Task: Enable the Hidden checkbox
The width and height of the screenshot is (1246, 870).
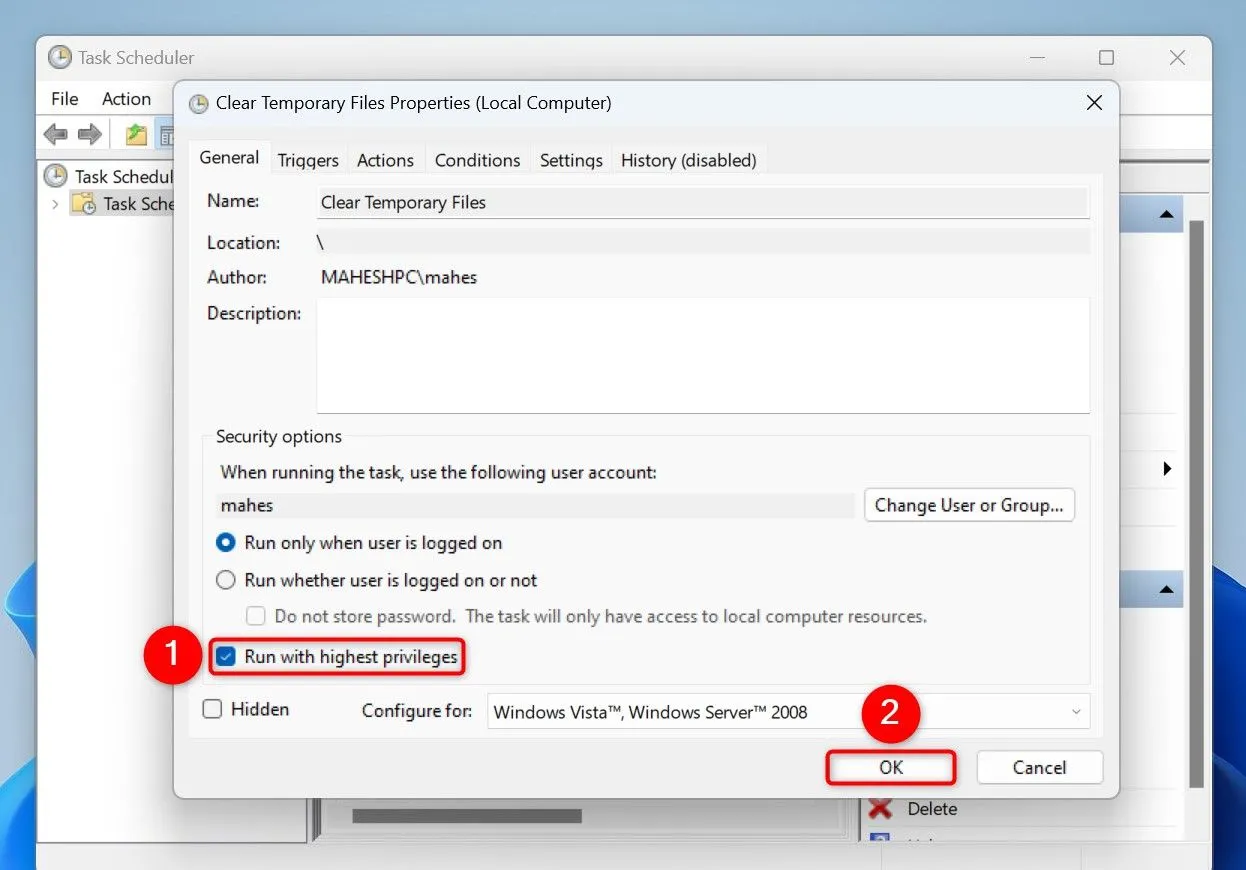Action: pyautogui.click(x=212, y=709)
